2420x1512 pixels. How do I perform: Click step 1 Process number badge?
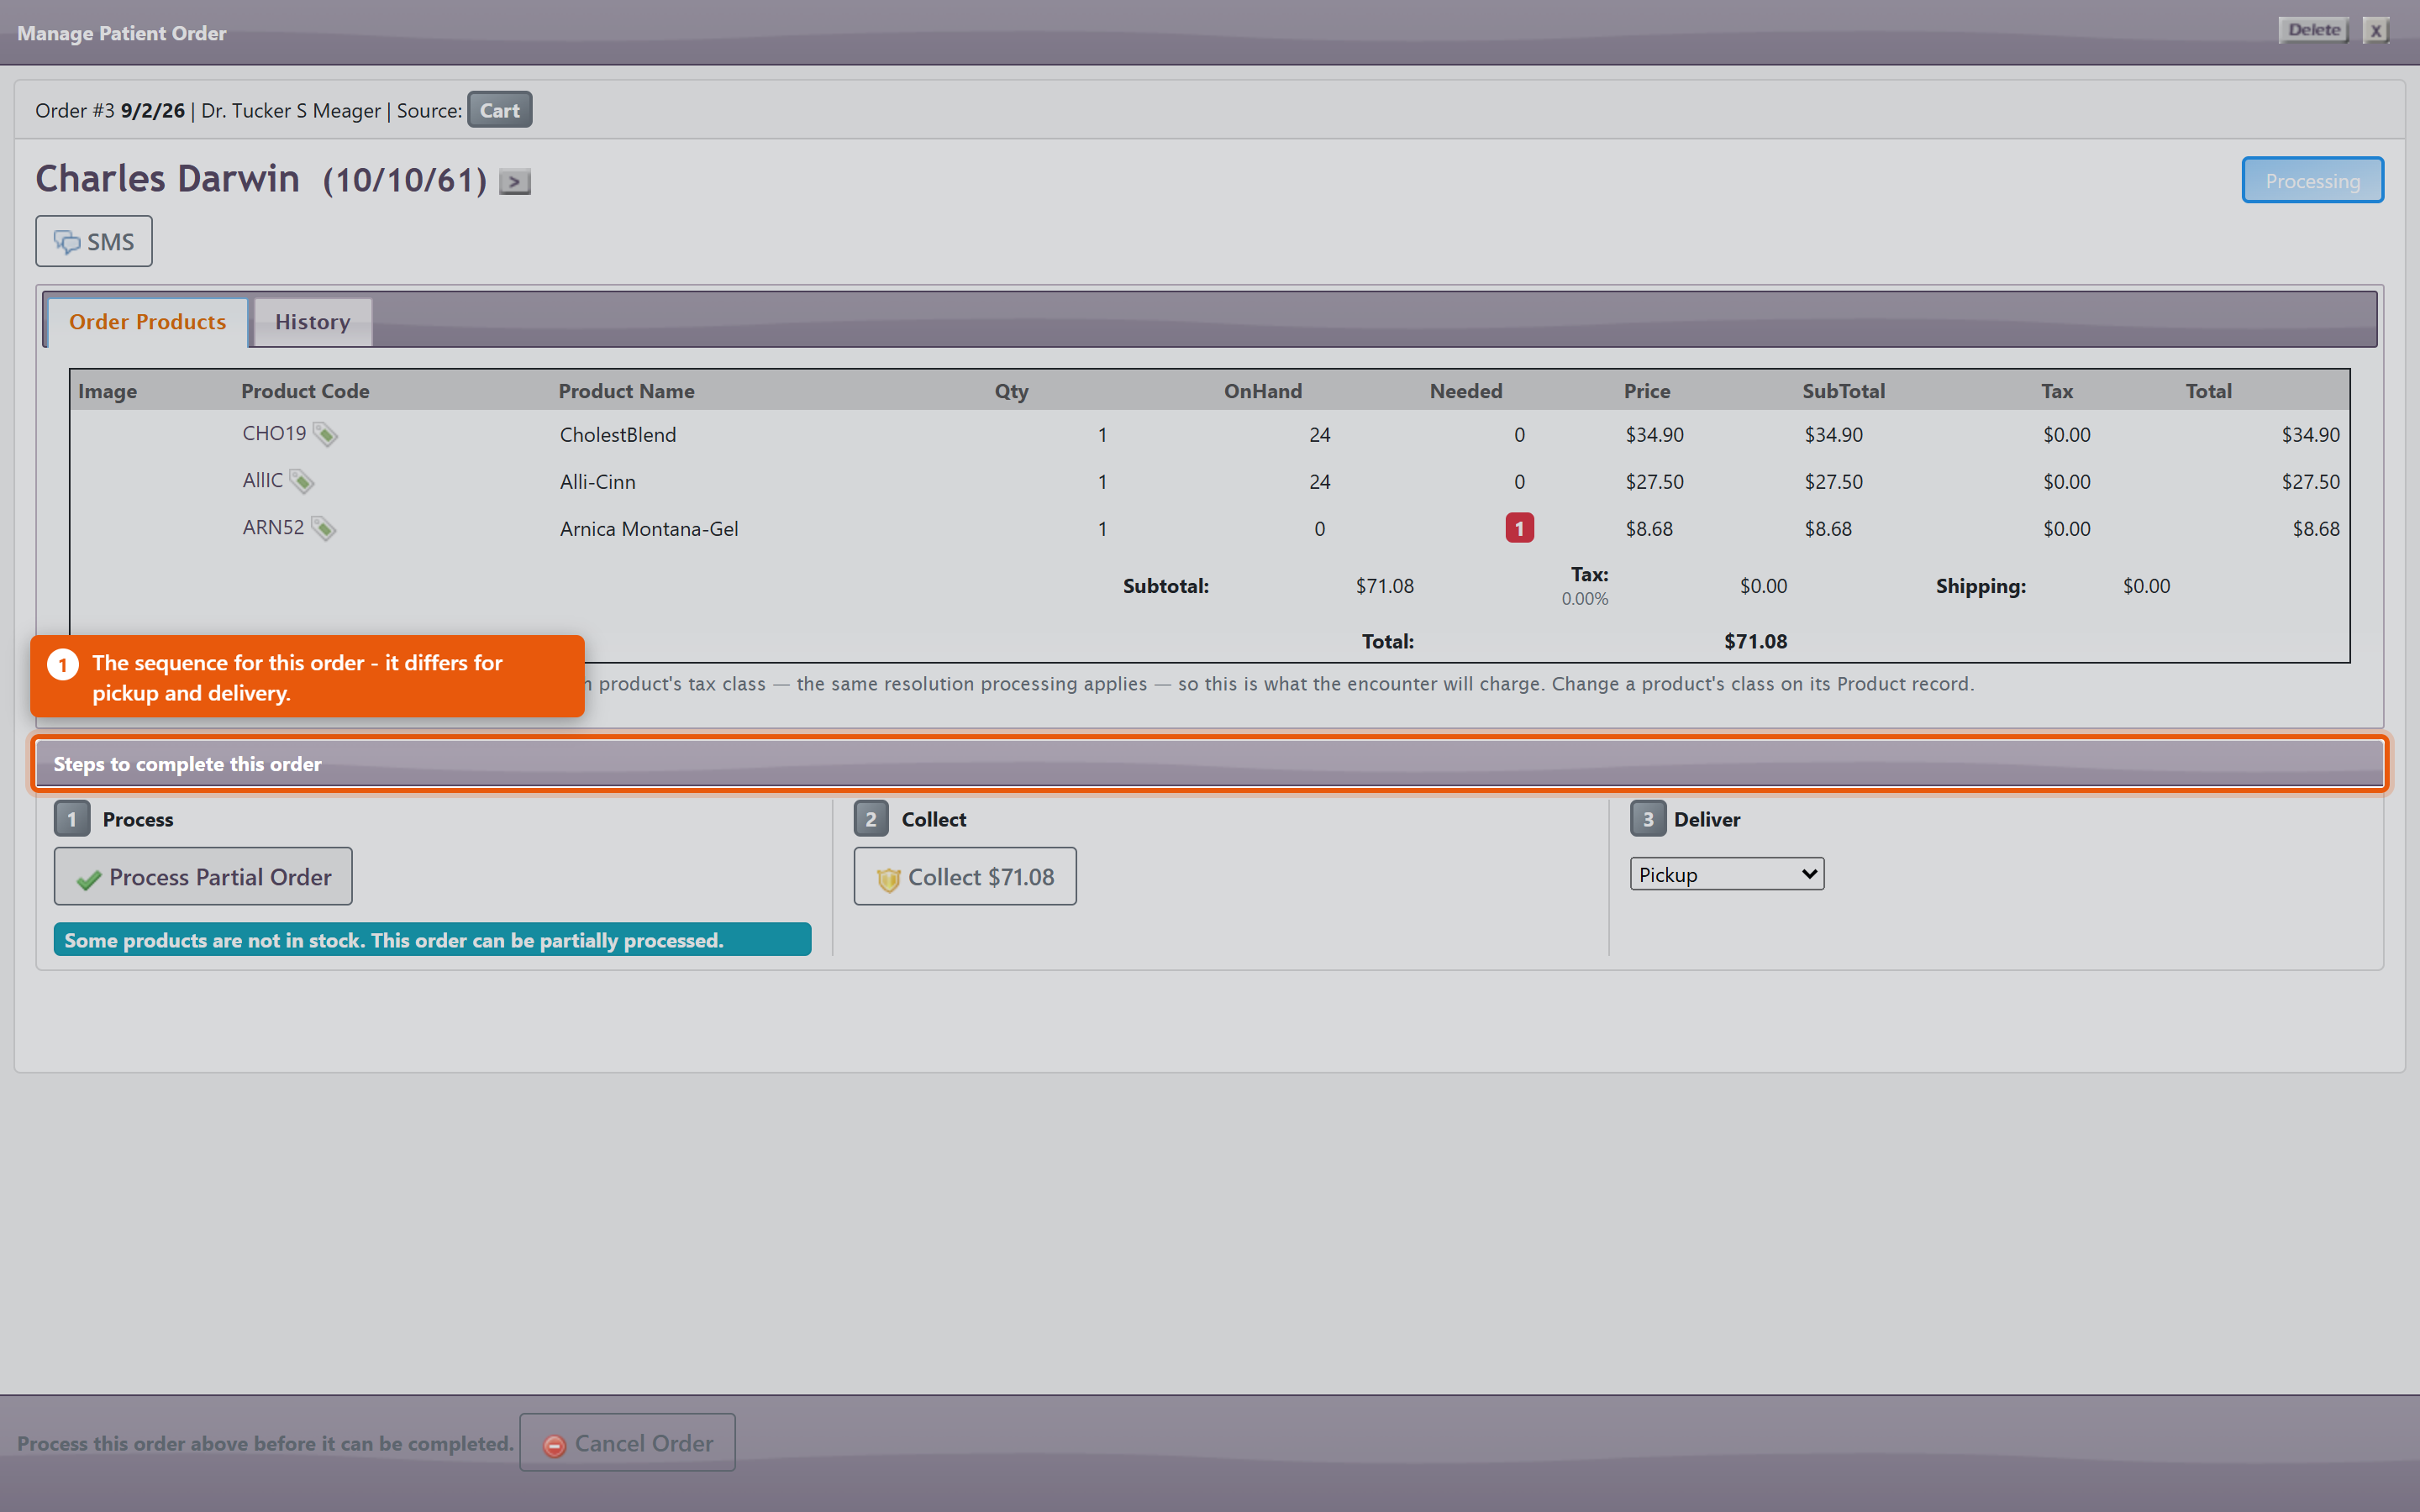72,819
